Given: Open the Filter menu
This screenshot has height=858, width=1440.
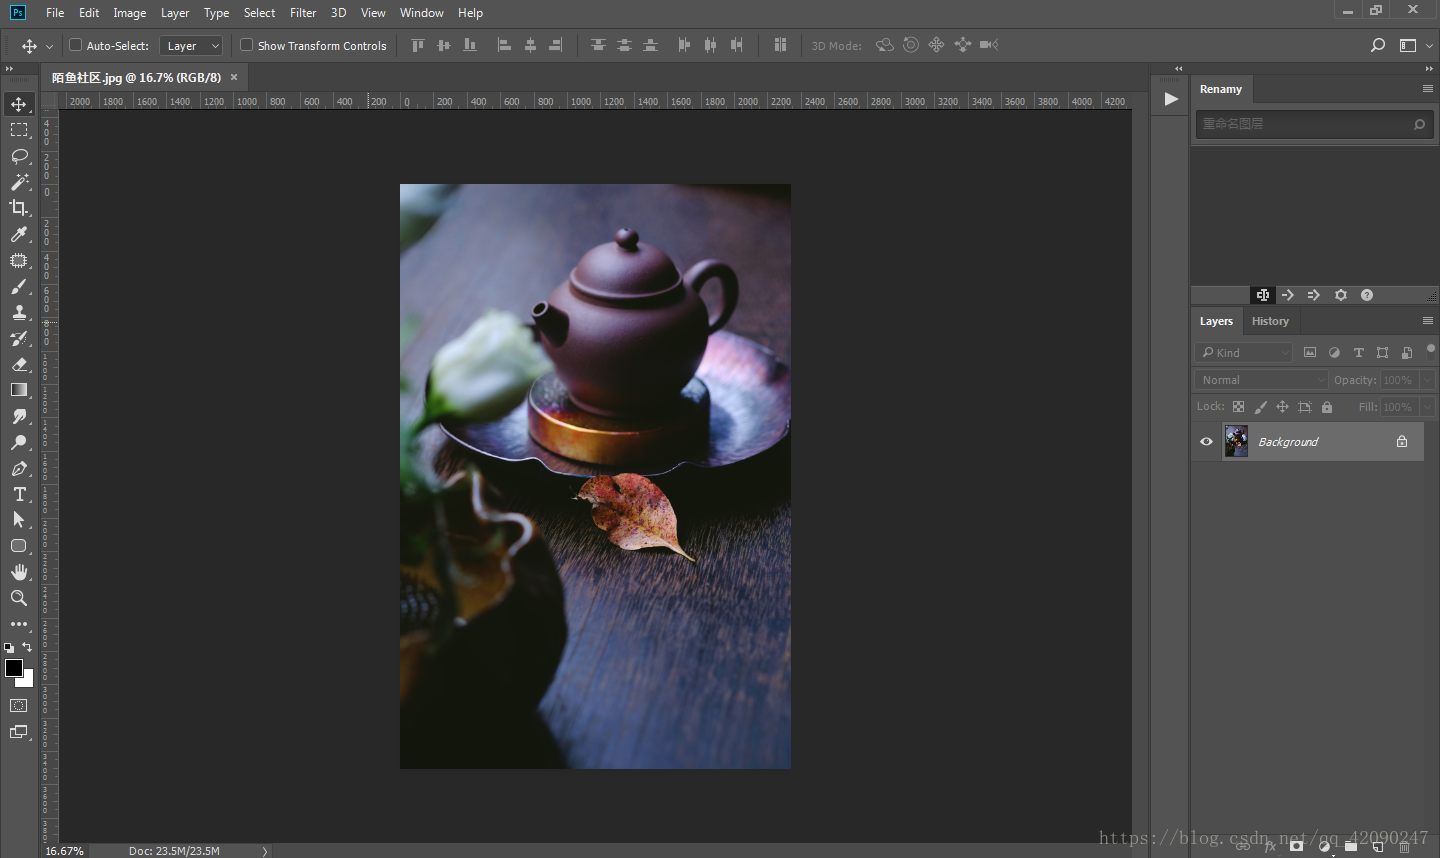Looking at the screenshot, I should point(303,13).
